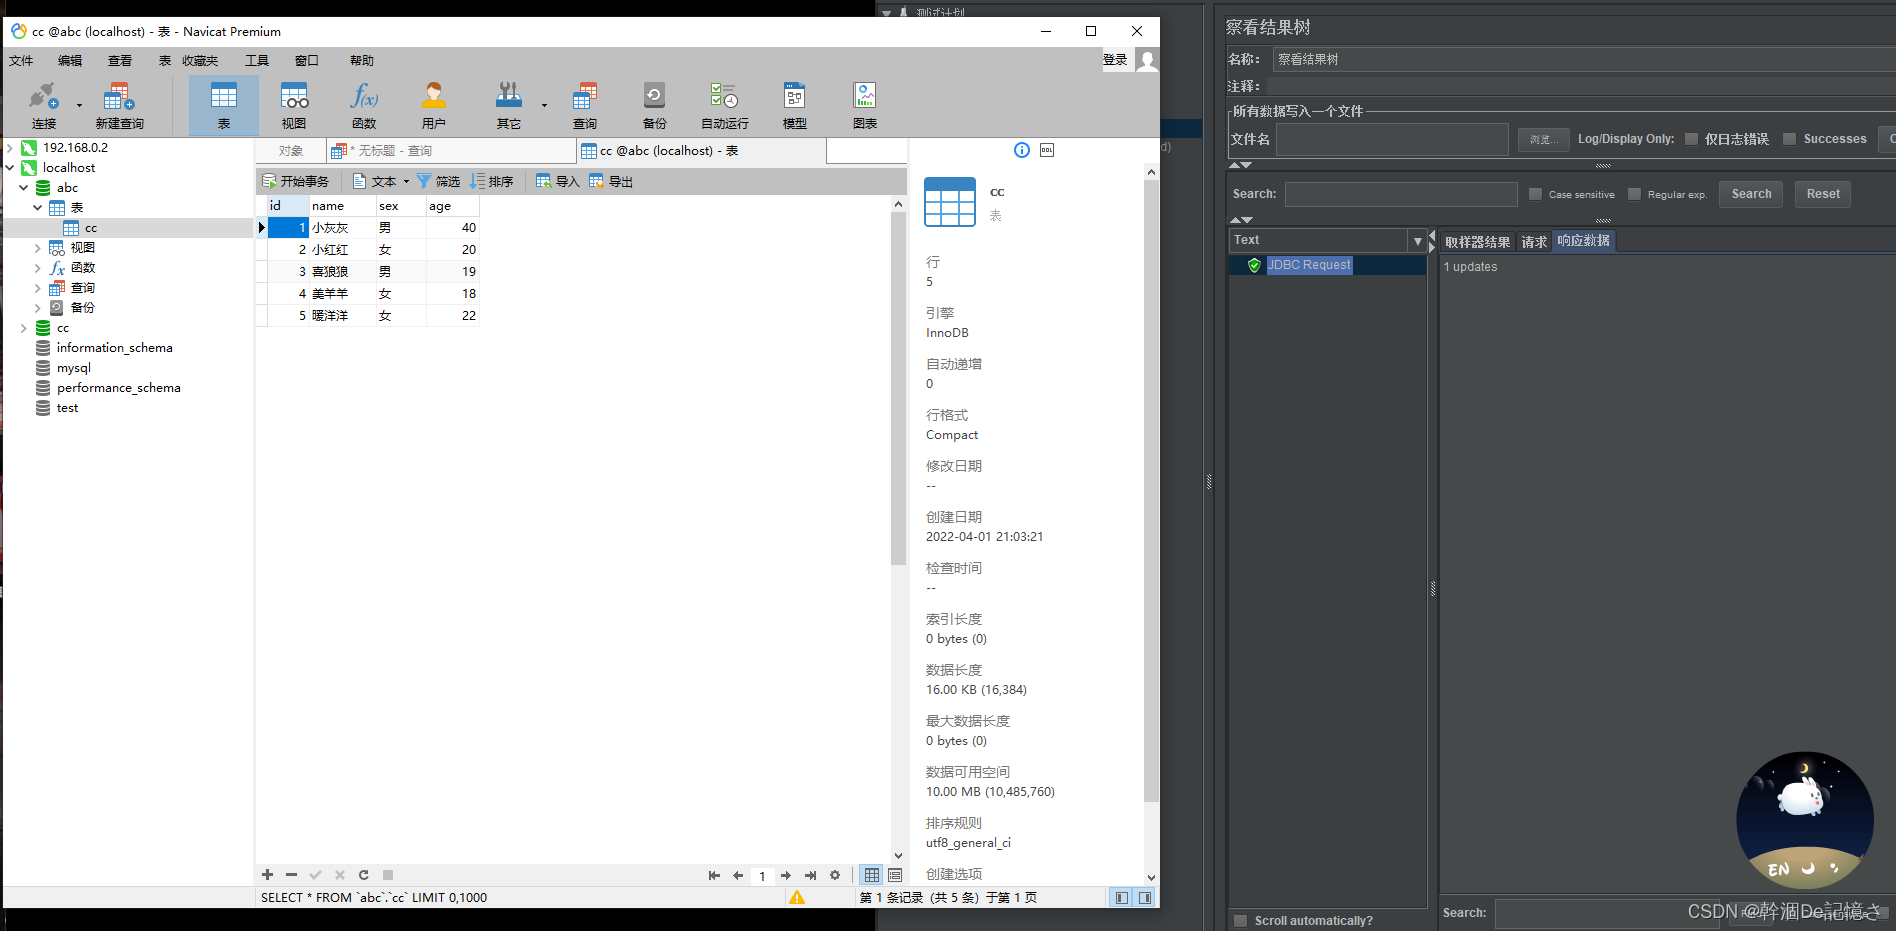Open the grid settings gear icon
The image size is (1896, 931).
[835, 875]
